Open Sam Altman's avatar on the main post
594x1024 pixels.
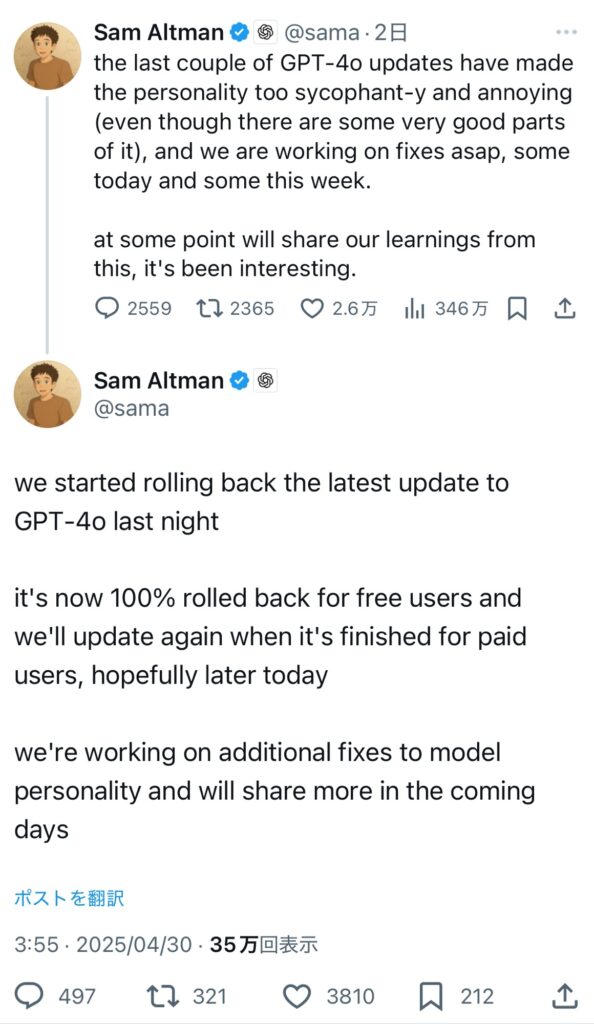tap(47, 394)
